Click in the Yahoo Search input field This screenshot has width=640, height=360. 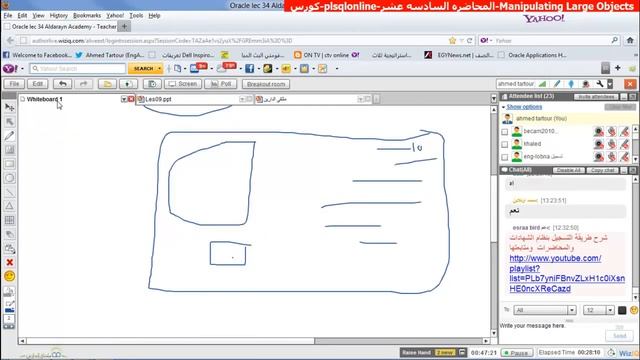pos(78,69)
